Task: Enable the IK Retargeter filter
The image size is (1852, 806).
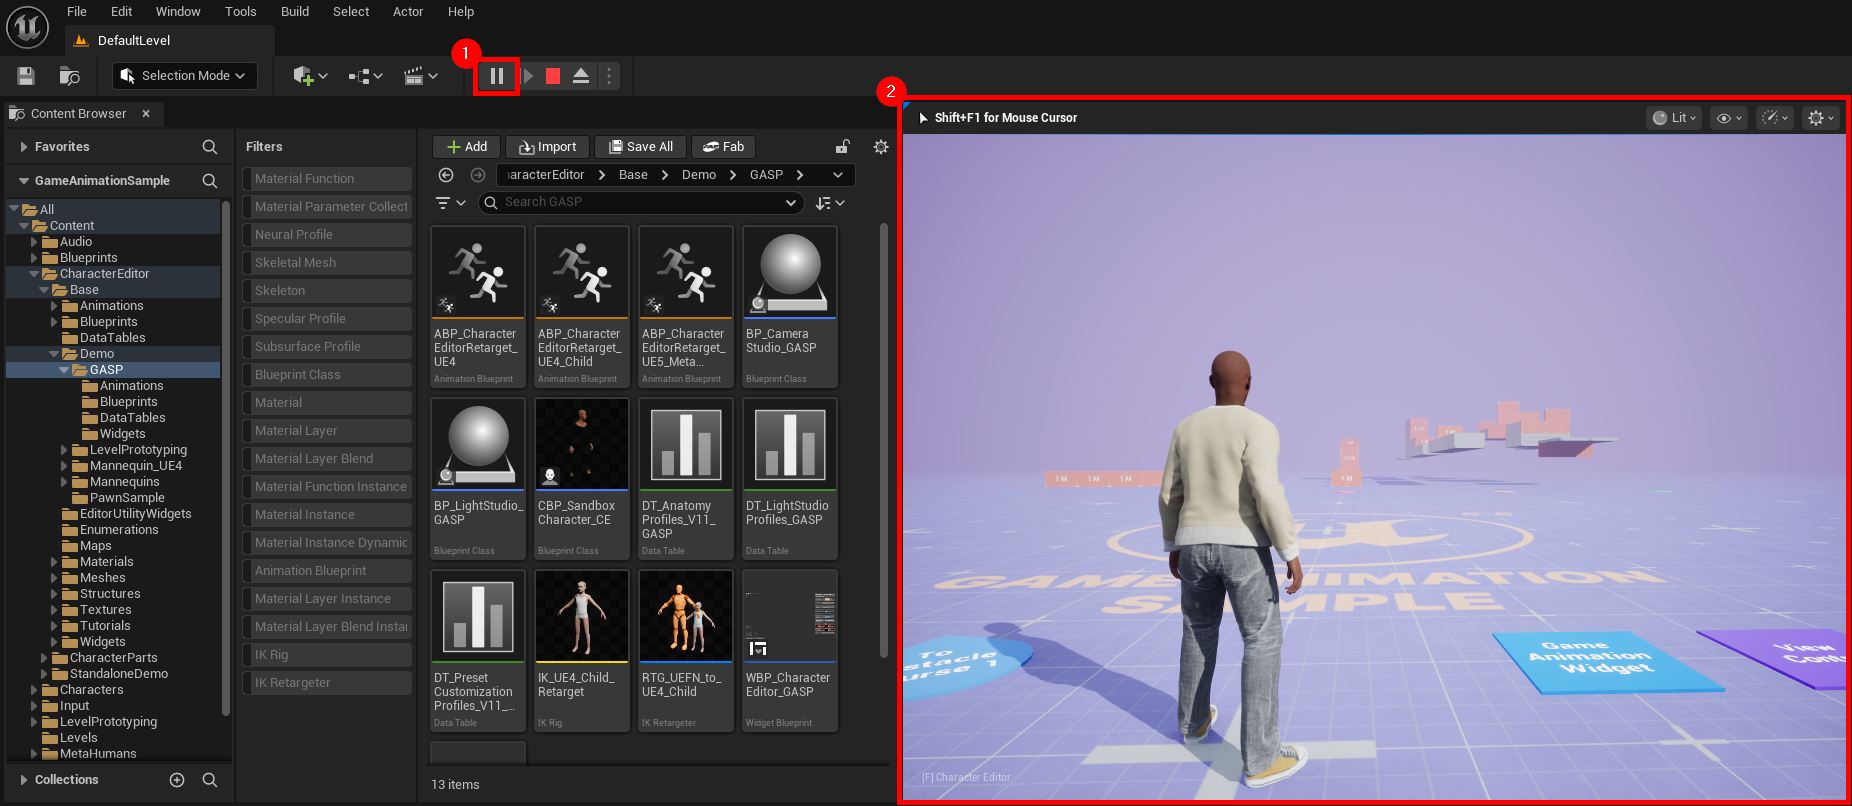Action: (327, 683)
